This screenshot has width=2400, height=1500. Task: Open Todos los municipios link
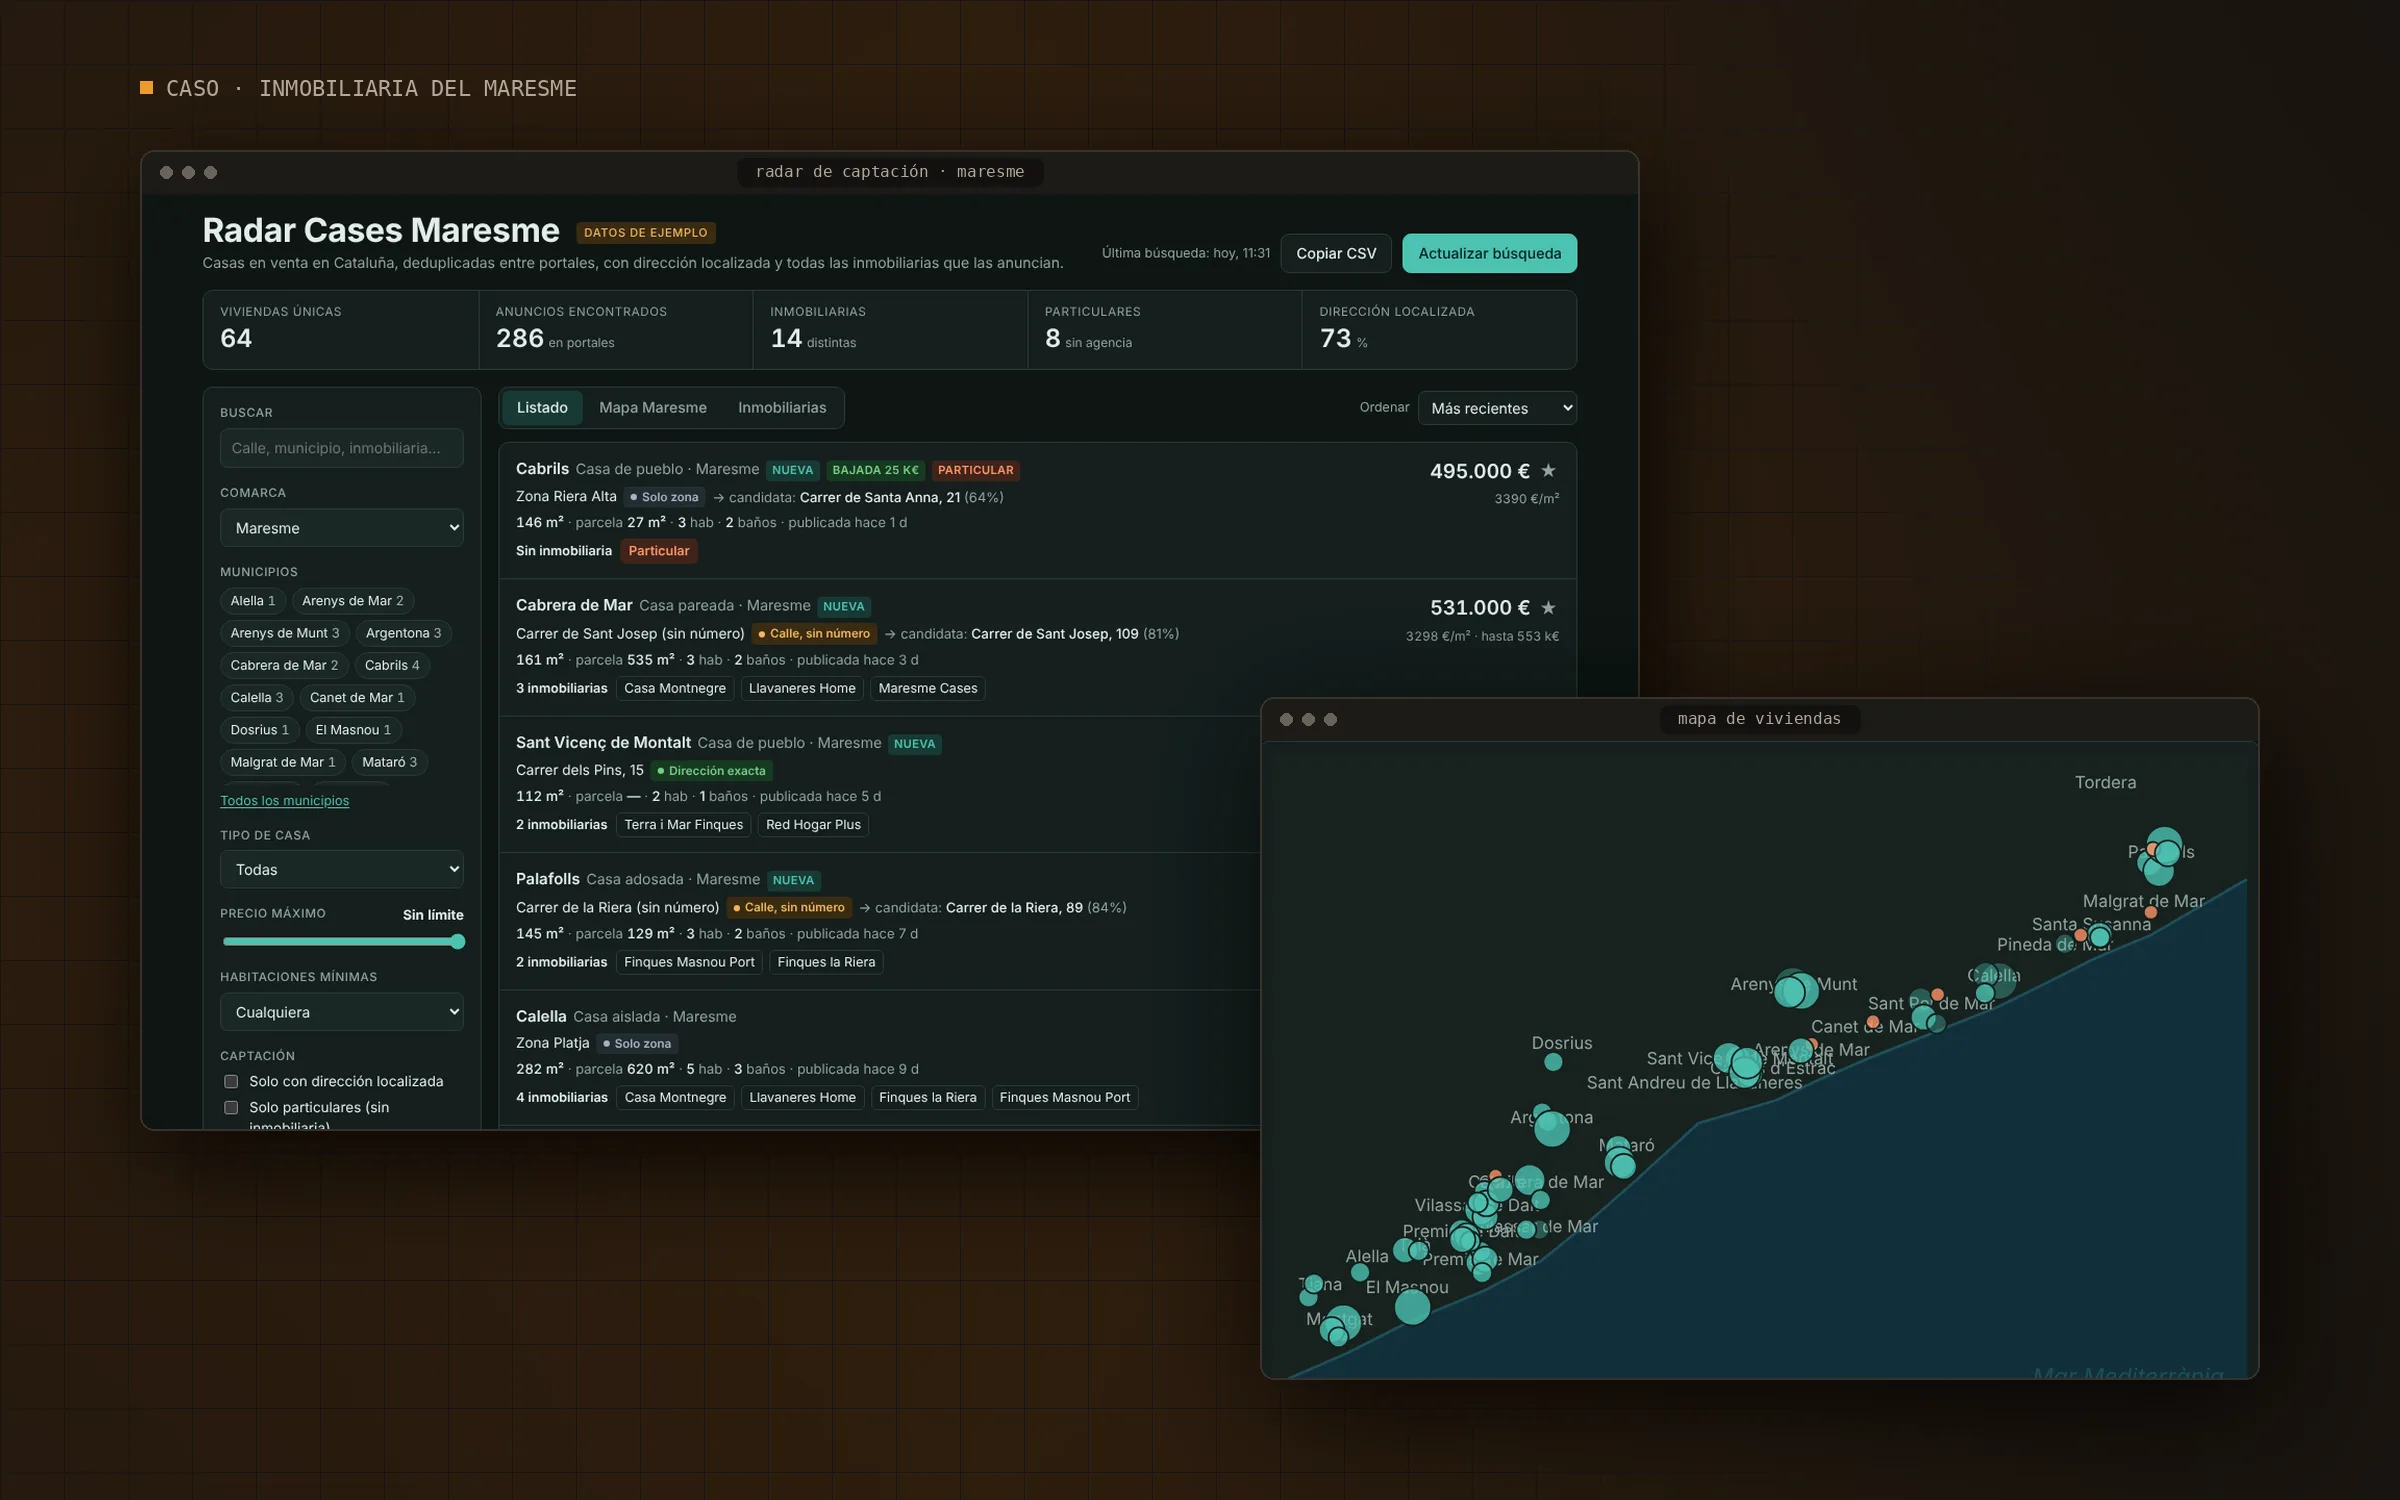284,800
